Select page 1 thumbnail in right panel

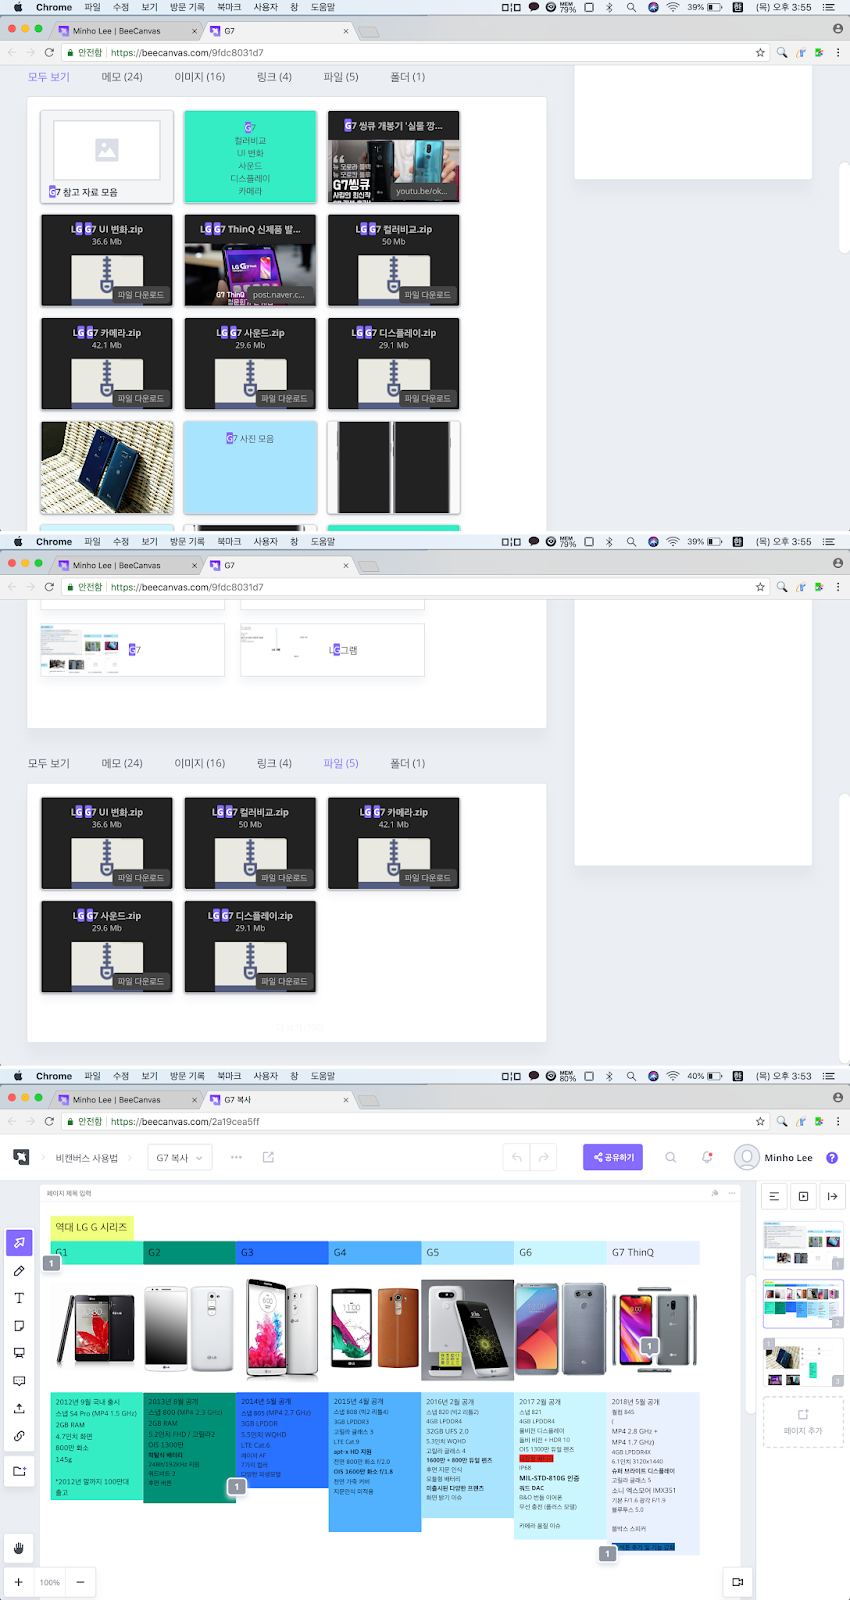coord(802,1245)
